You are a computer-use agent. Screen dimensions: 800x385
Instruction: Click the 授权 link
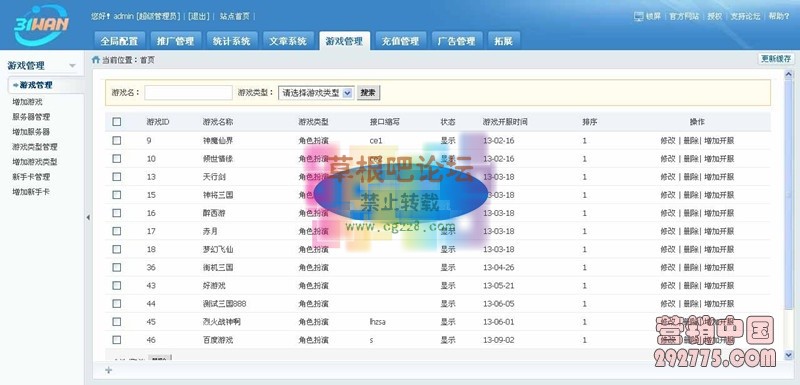pyautogui.click(x=715, y=16)
